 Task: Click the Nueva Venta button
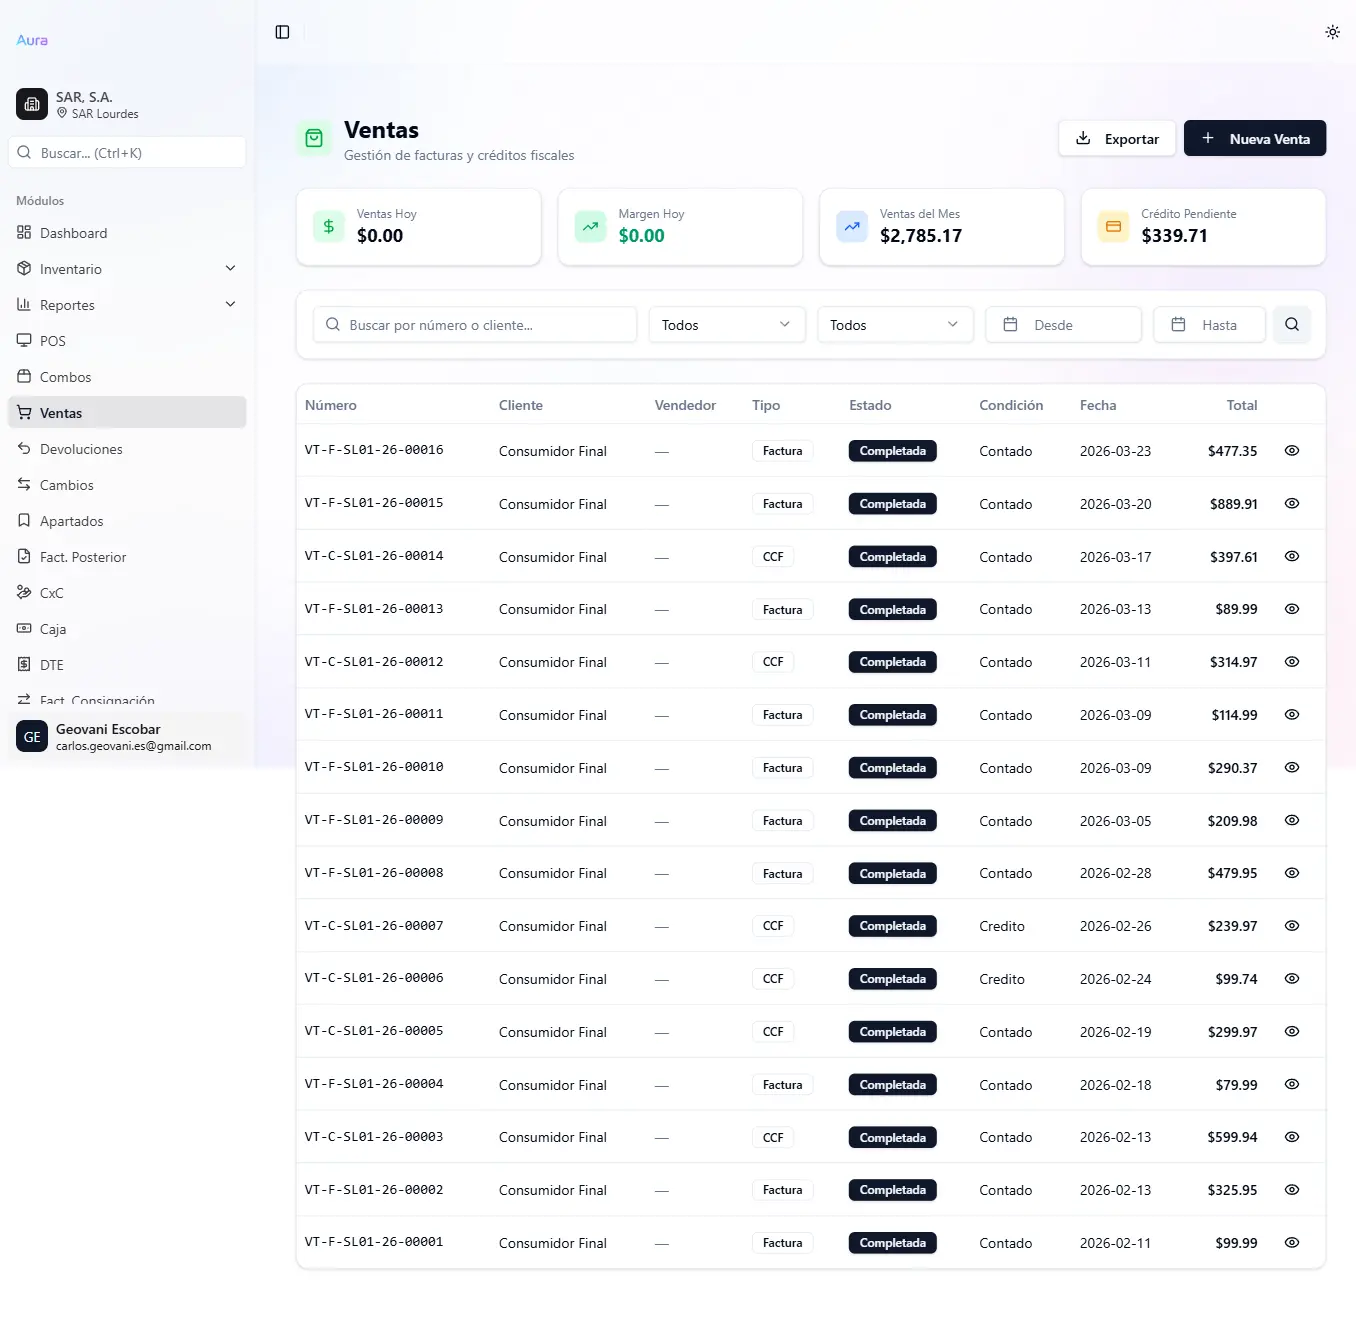pyautogui.click(x=1255, y=138)
